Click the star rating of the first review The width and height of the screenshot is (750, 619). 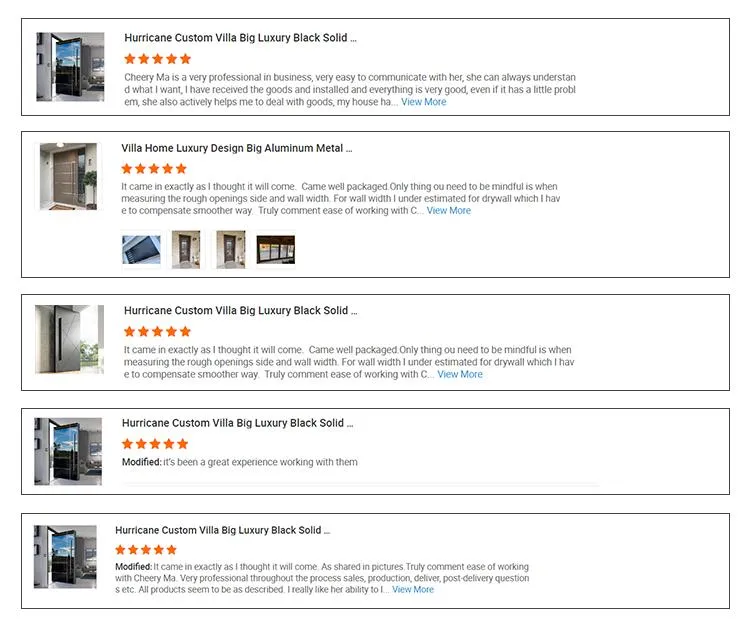point(157,59)
